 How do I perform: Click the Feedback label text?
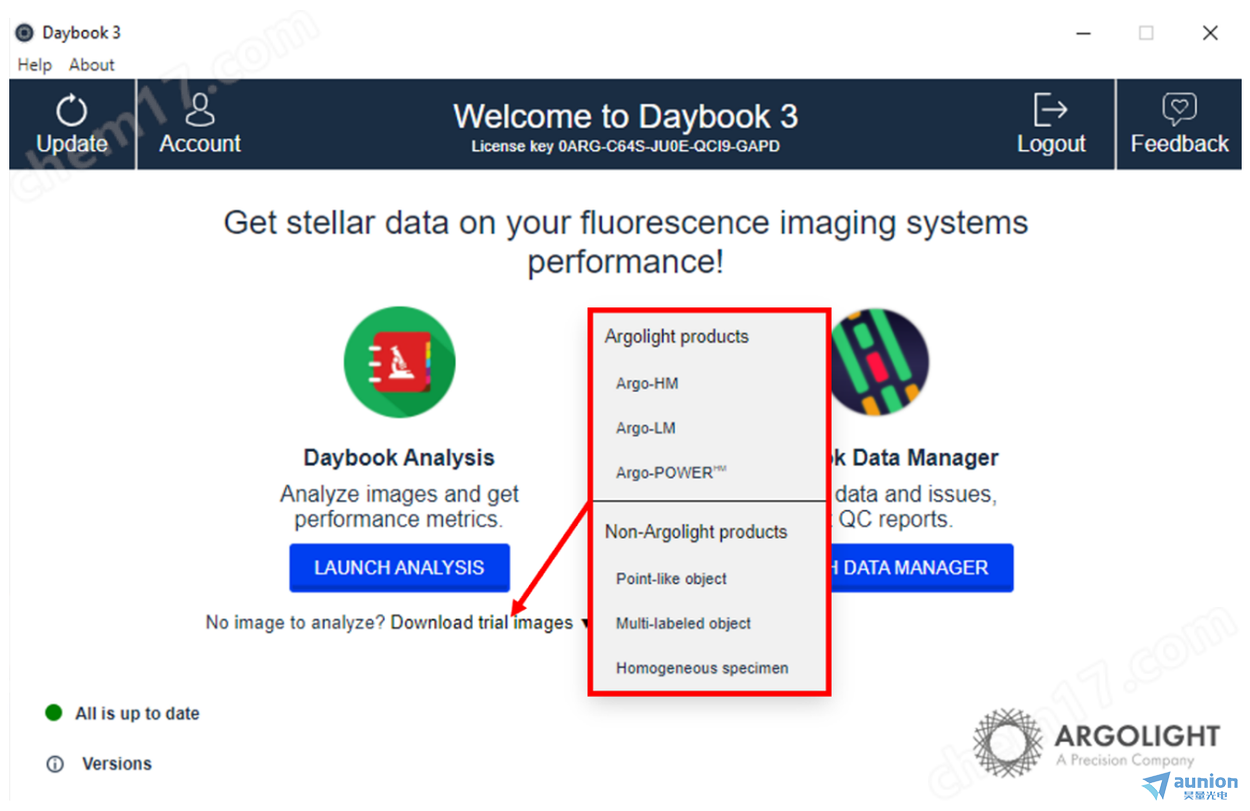pos(1179,144)
